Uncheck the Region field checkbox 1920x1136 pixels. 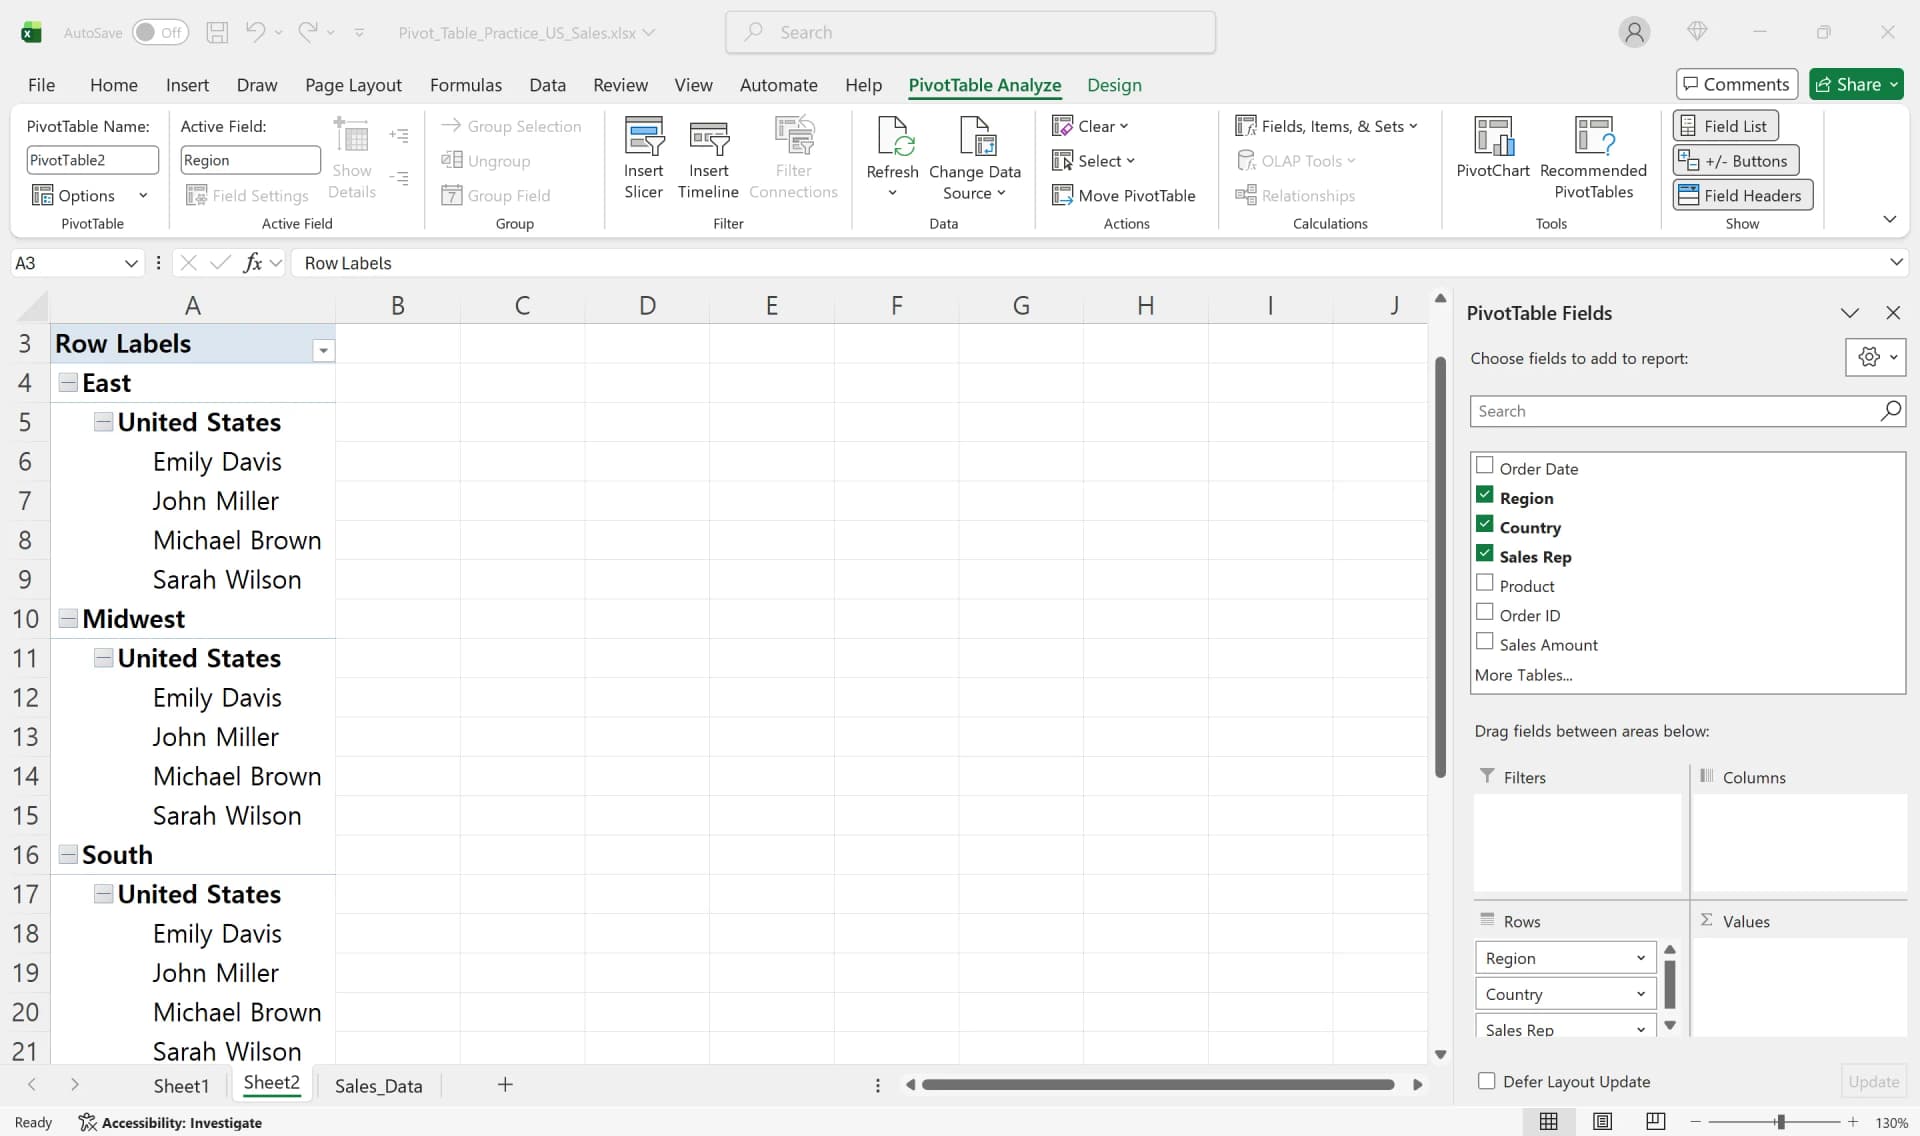pos(1486,494)
